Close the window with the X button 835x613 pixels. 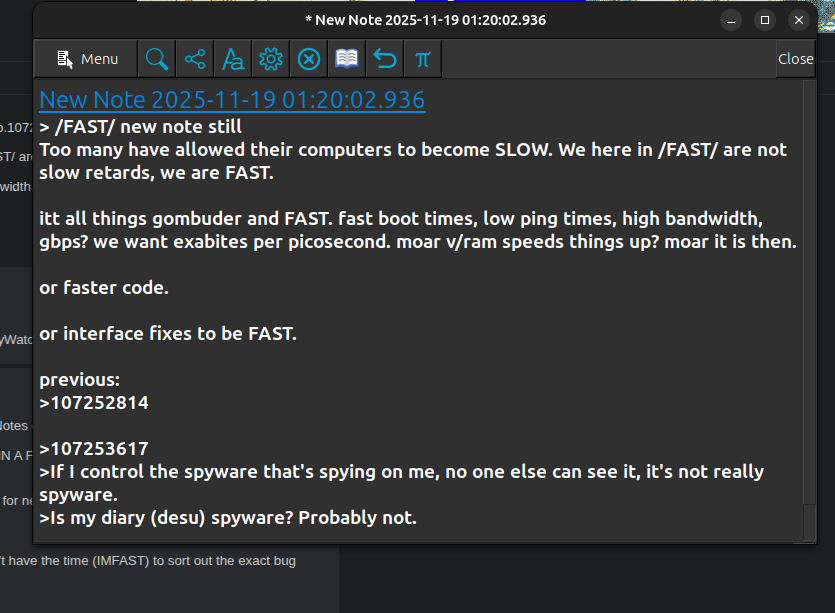[x=799, y=20]
